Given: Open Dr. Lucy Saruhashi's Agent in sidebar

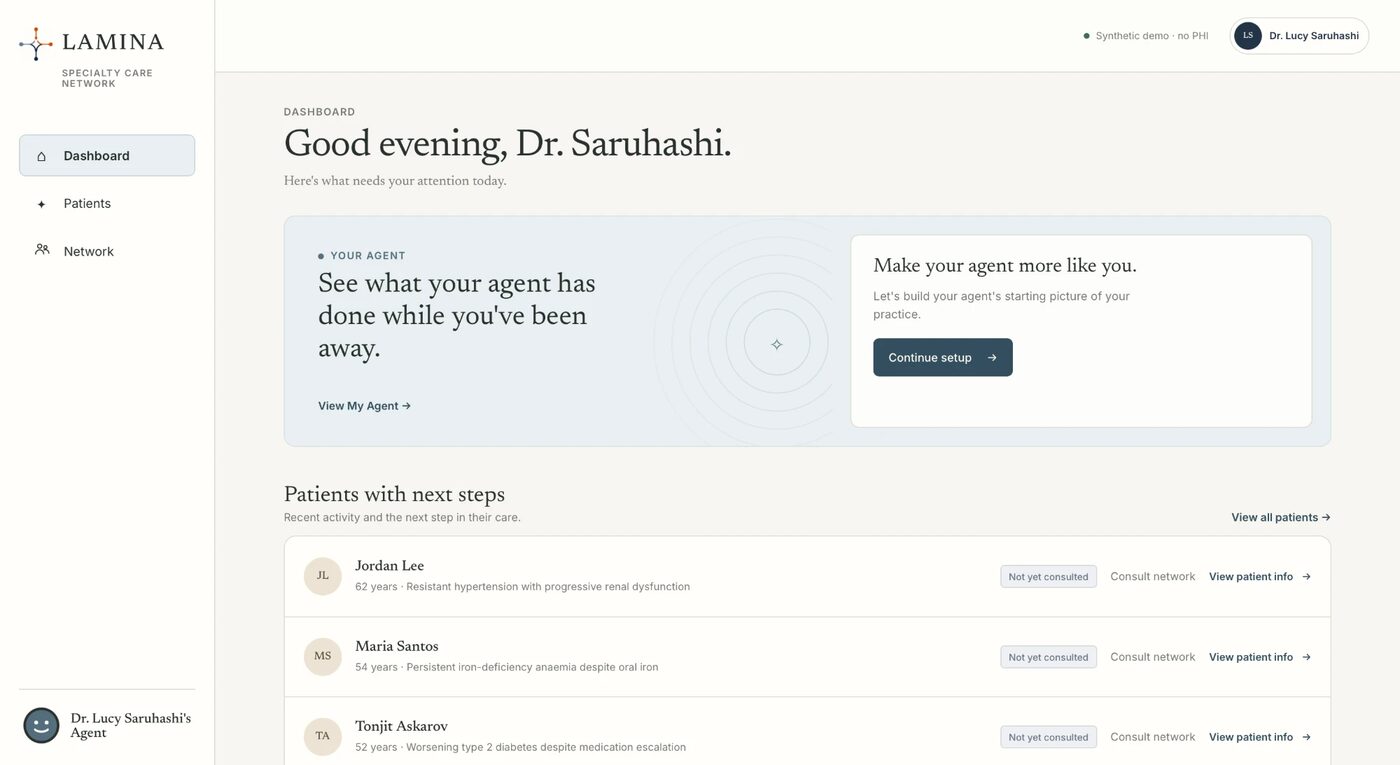Looking at the screenshot, I should click(107, 726).
